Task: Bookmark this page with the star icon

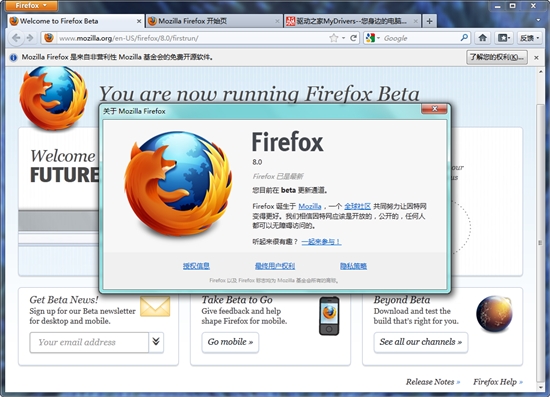Action: coord(334,38)
